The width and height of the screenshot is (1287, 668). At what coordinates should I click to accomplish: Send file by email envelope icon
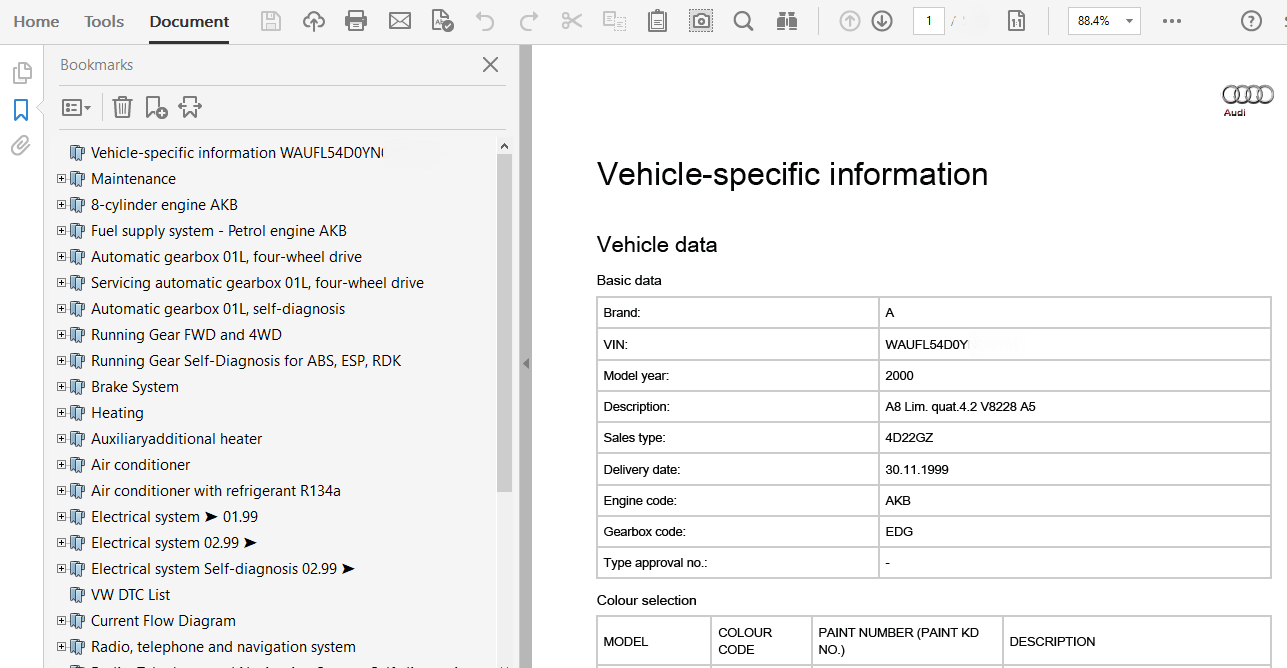click(400, 21)
